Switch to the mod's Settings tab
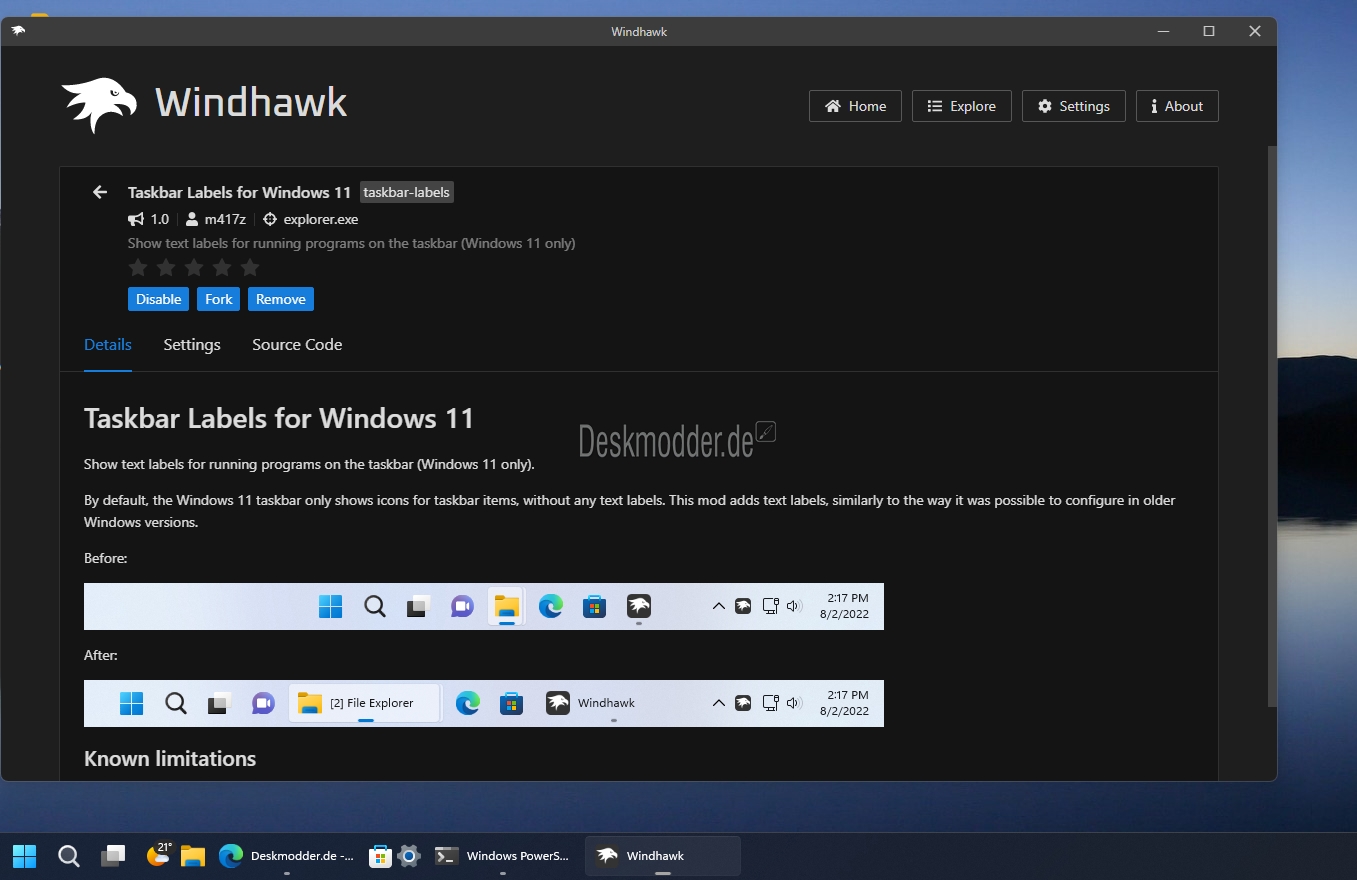Image resolution: width=1357 pixels, height=880 pixels. (192, 344)
